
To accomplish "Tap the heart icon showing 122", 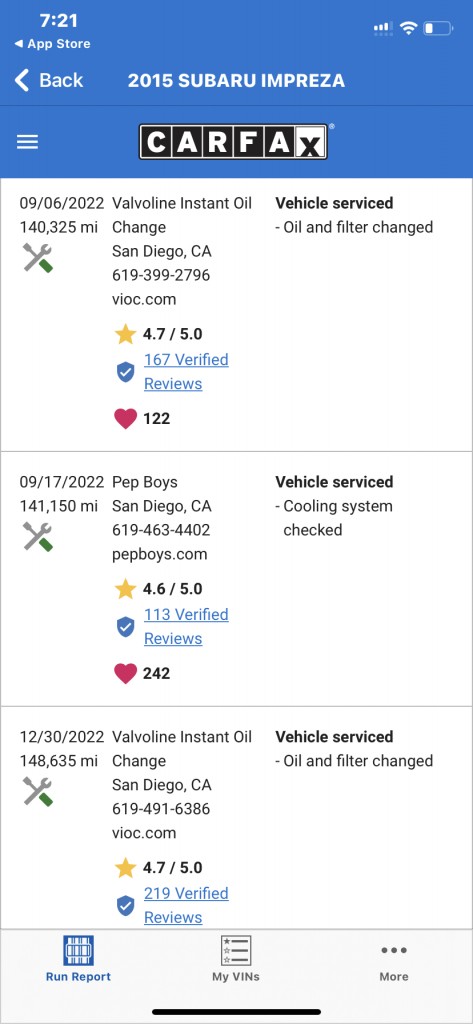I will coord(125,419).
